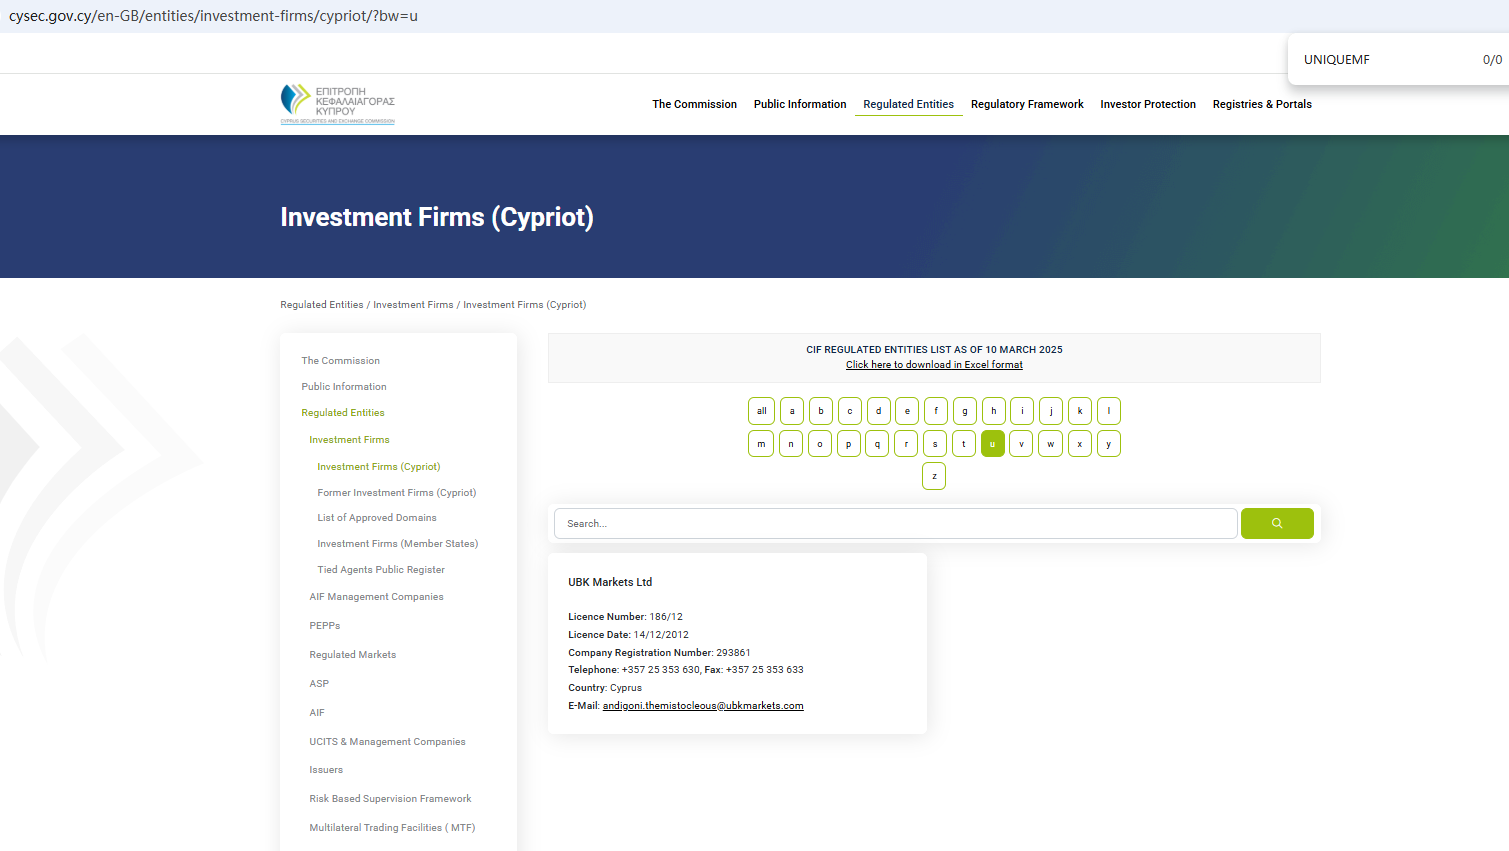Image resolution: width=1509 pixels, height=851 pixels.
Task: Click the browser address bar URL
Action: point(213,16)
